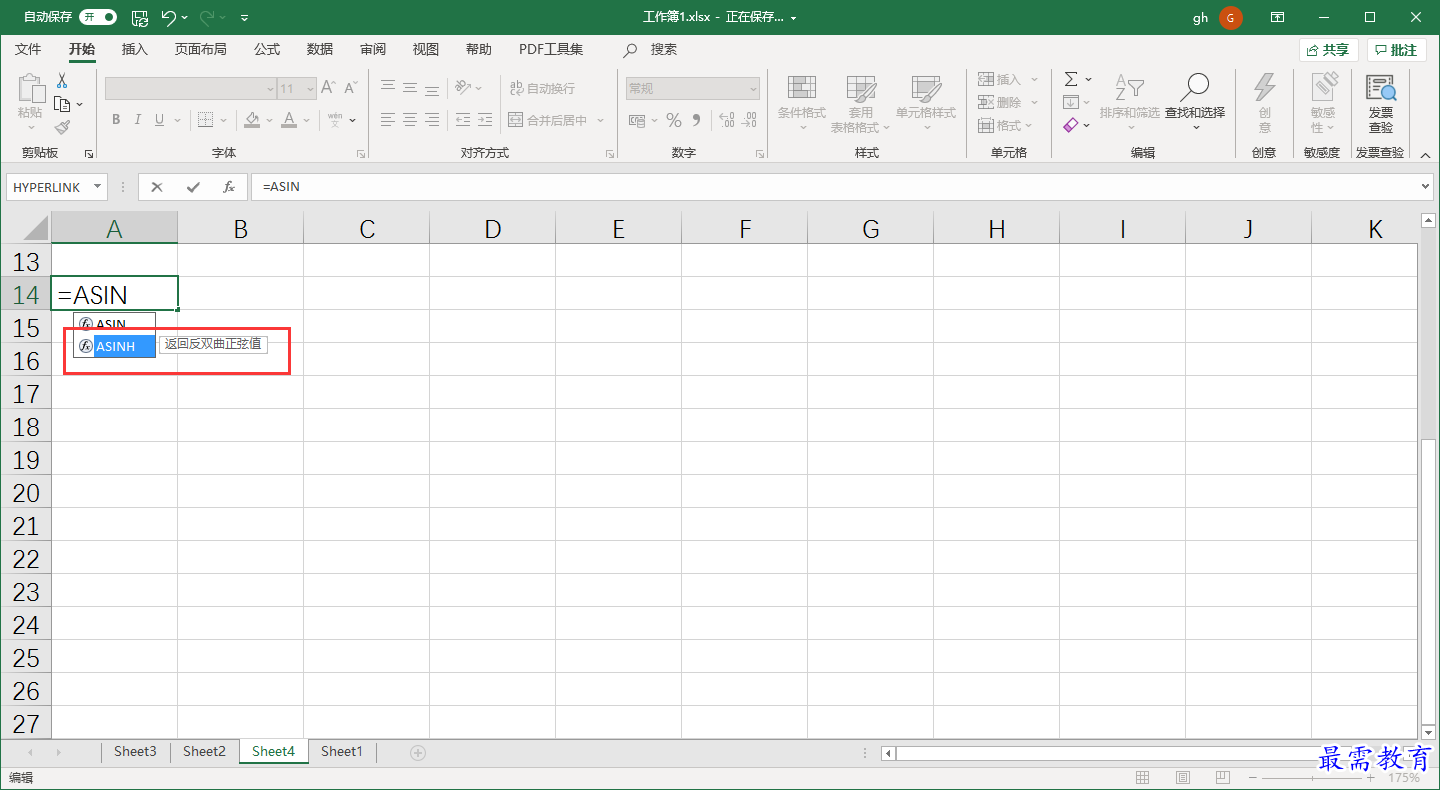Open the font size dropdown

click(x=310, y=89)
